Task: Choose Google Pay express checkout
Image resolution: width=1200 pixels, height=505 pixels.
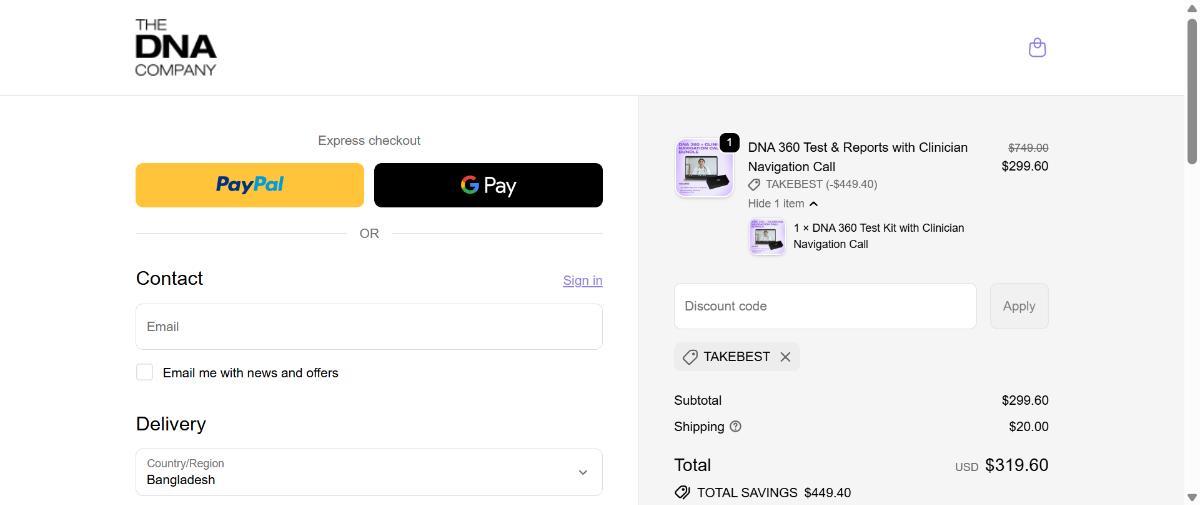Action: pos(488,185)
